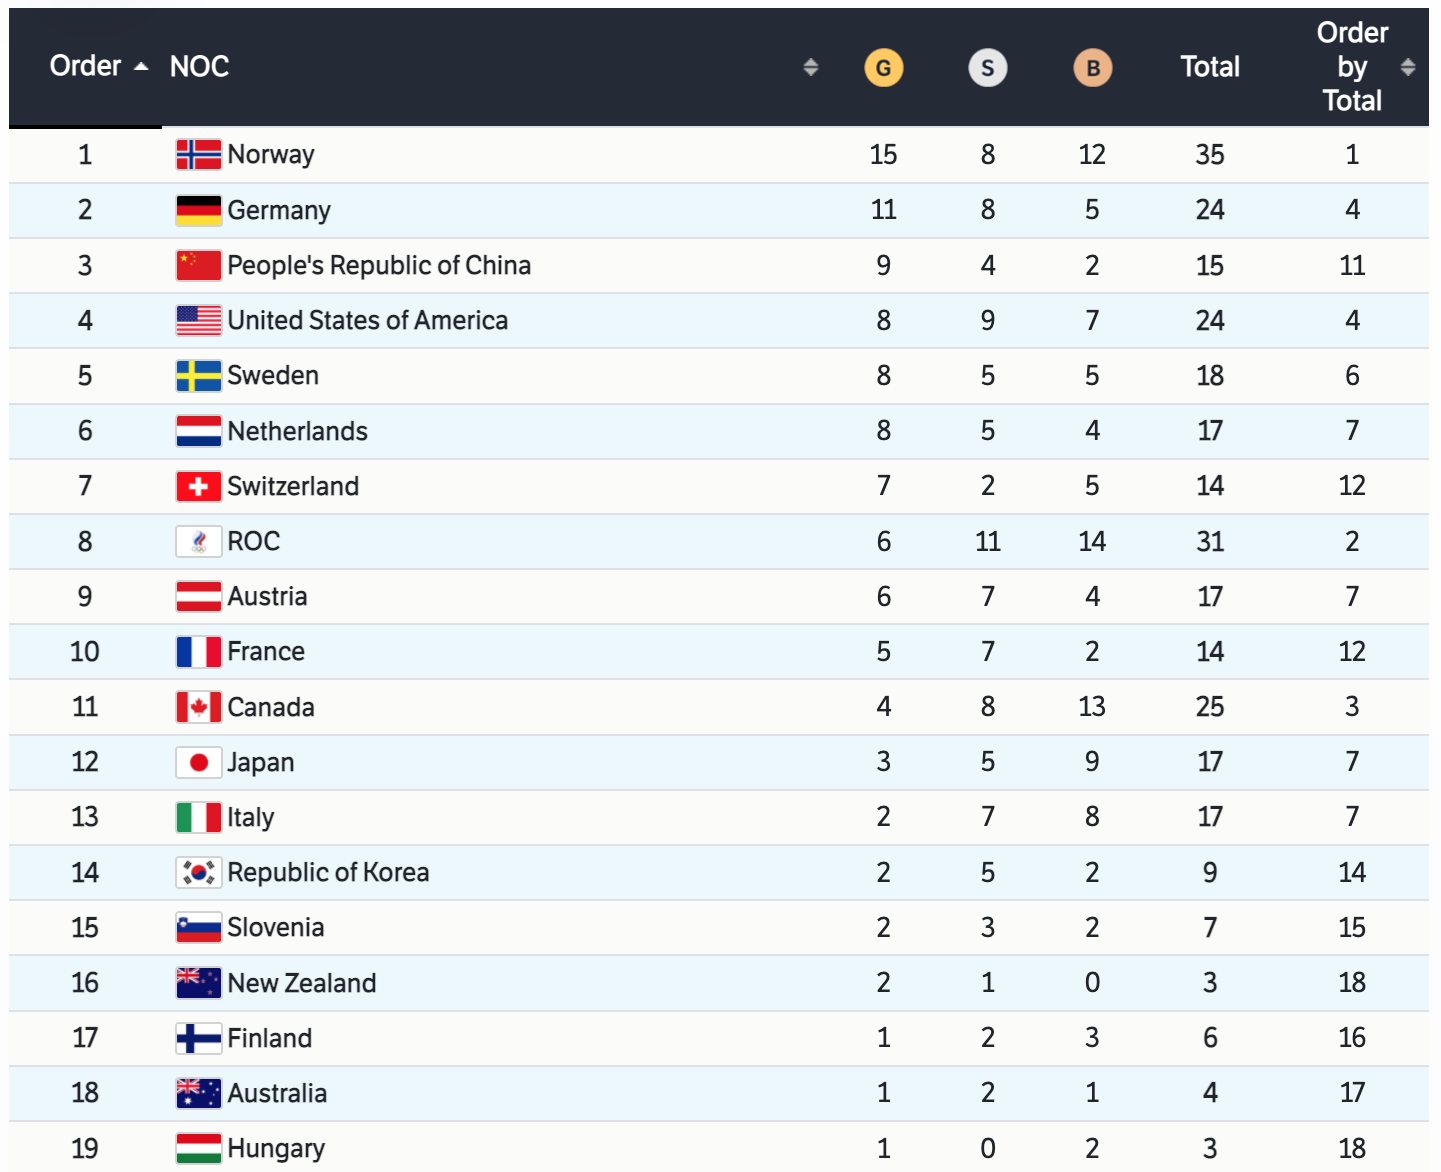Click the New Zealand flag icon
1441x1172 pixels.
coord(198,983)
